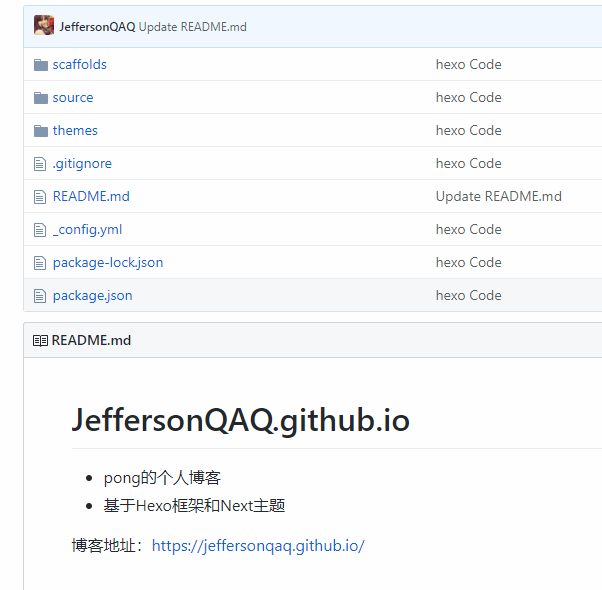The width and height of the screenshot is (602, 590).
Task: Click the package.json file icon
Action: (x=40, y=296)
